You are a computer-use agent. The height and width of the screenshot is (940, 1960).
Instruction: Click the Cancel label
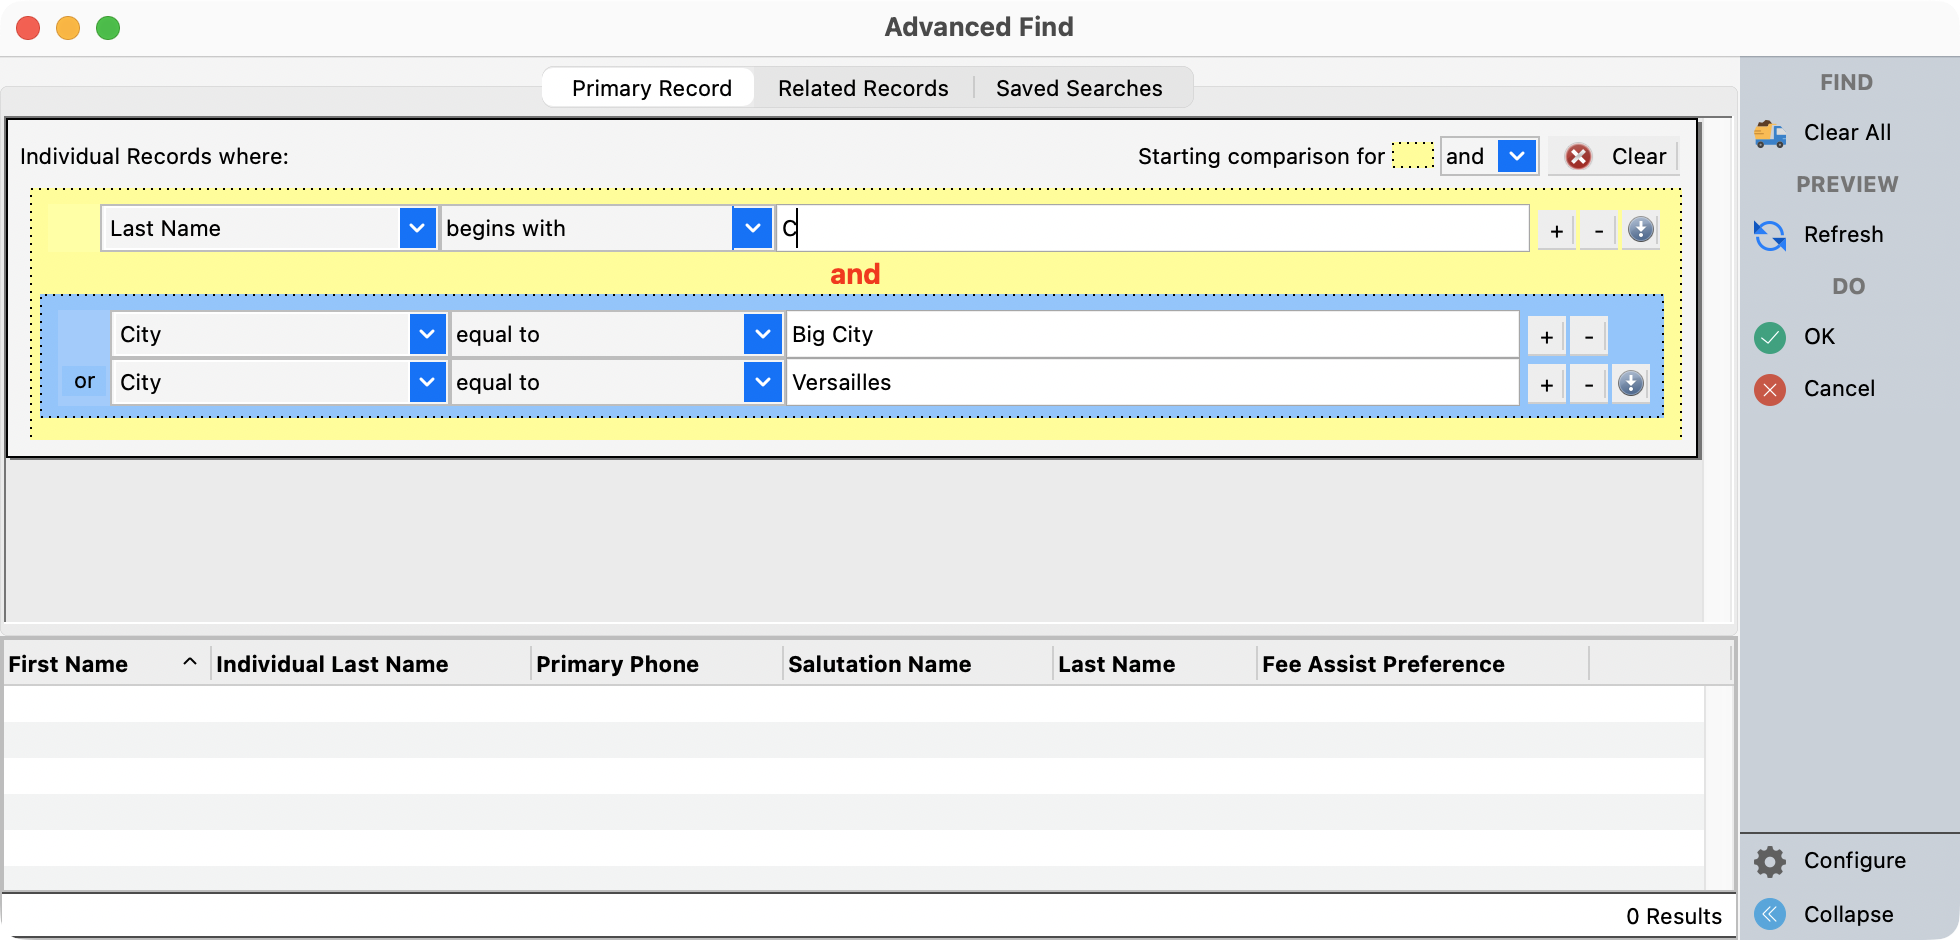[1839, 389]
